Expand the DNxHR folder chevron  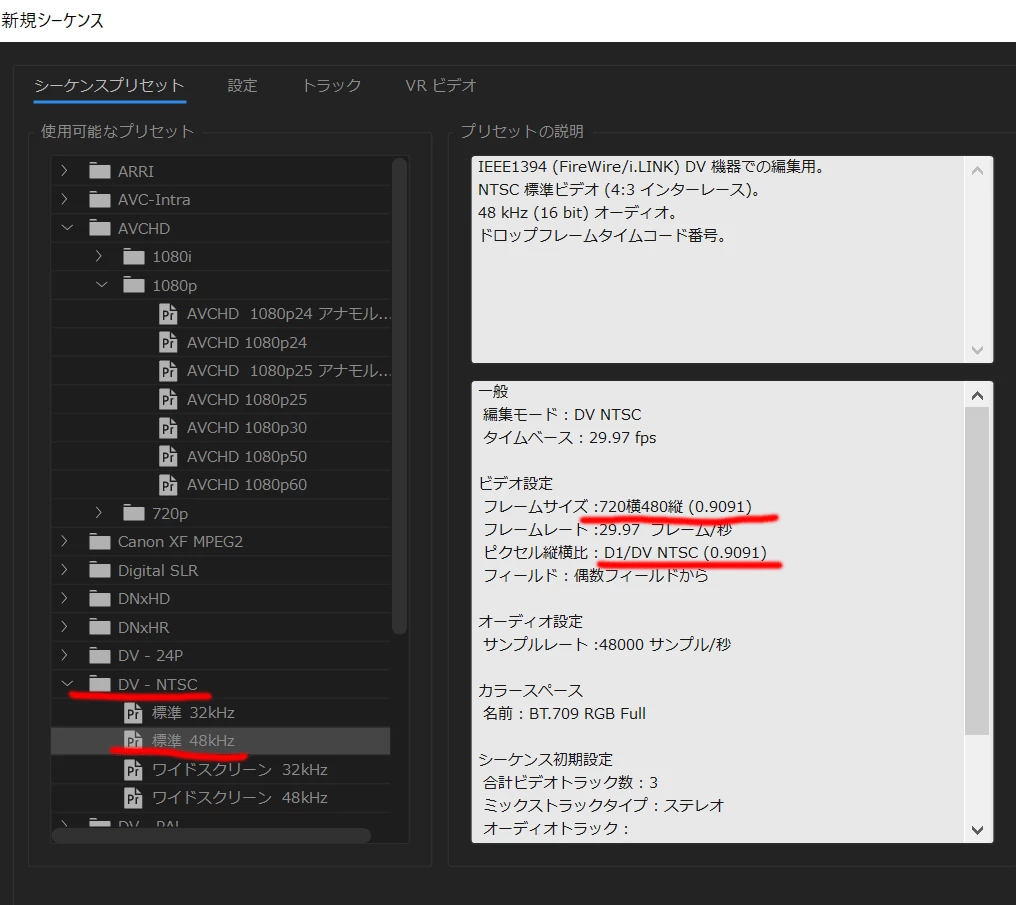(x=64, y=627)
